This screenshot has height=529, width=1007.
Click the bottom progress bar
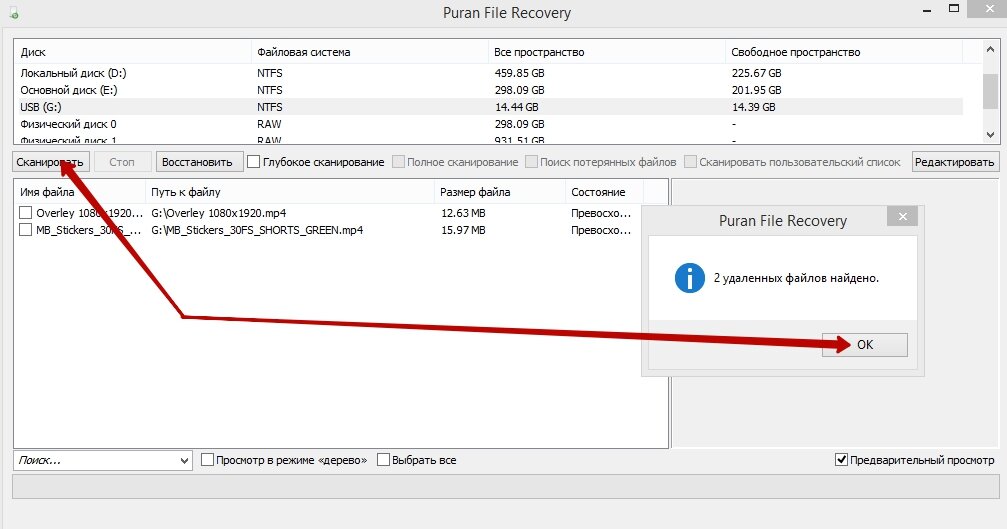click(x=506, y=486)
